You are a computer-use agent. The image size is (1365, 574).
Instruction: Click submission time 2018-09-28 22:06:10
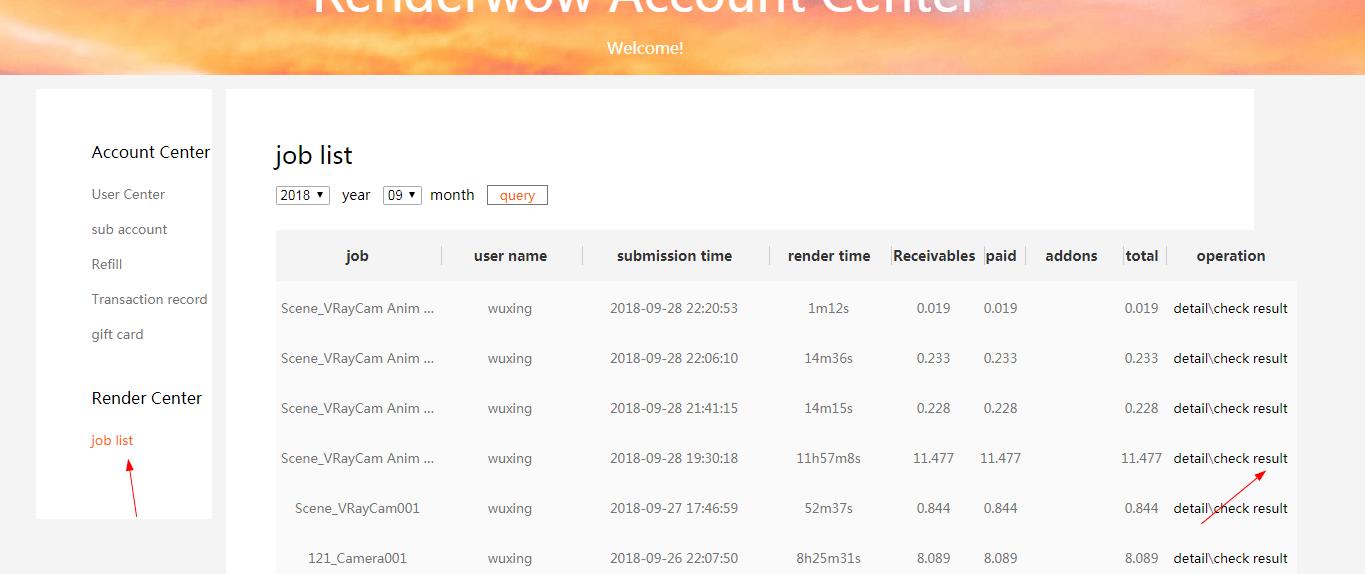pos(674,358)
